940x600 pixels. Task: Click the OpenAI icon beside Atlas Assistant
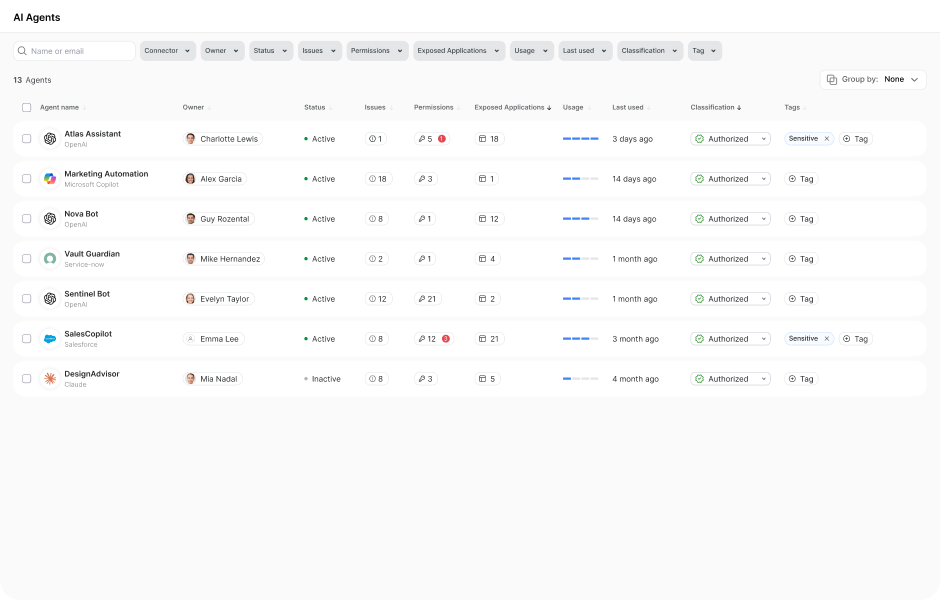pos(50,138)
